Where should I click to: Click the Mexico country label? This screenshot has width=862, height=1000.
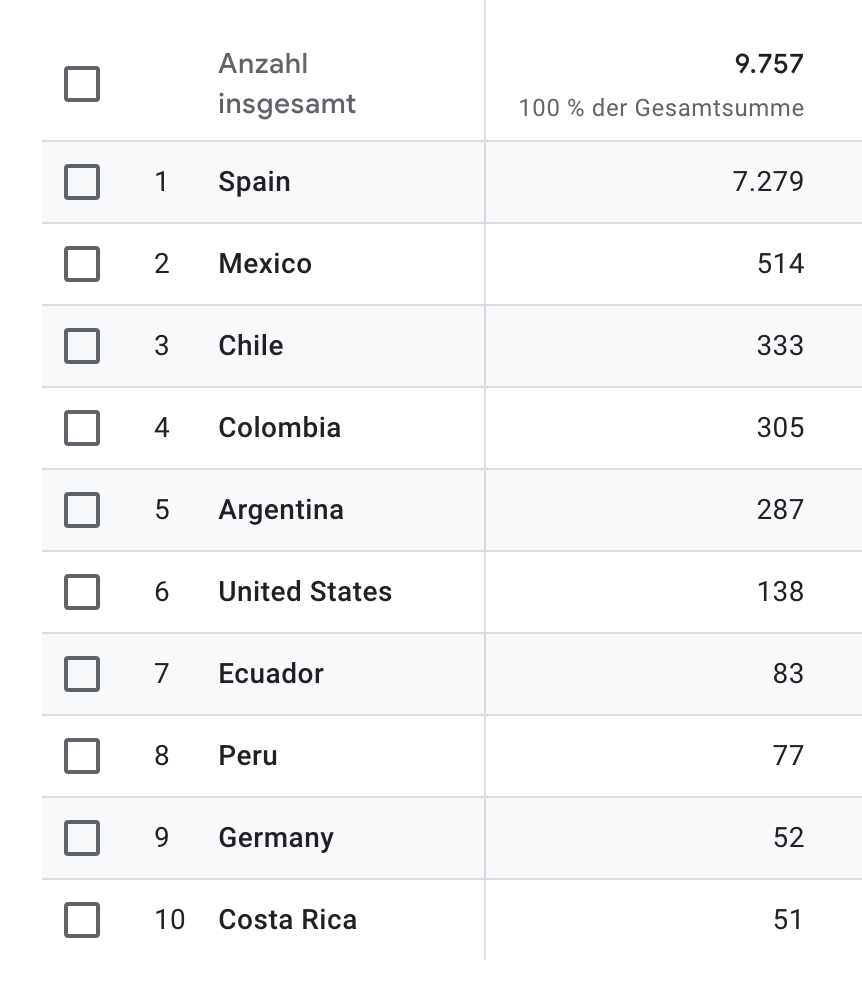pos(265,264)
